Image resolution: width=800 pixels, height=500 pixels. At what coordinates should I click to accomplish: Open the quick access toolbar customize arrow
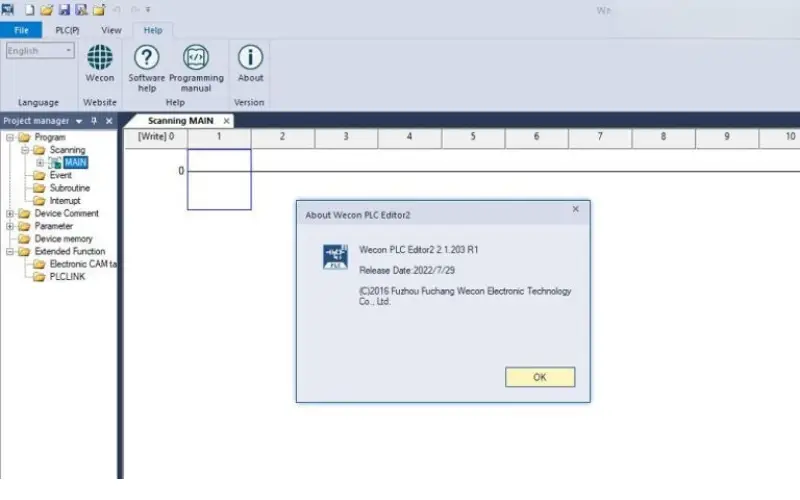148,10
